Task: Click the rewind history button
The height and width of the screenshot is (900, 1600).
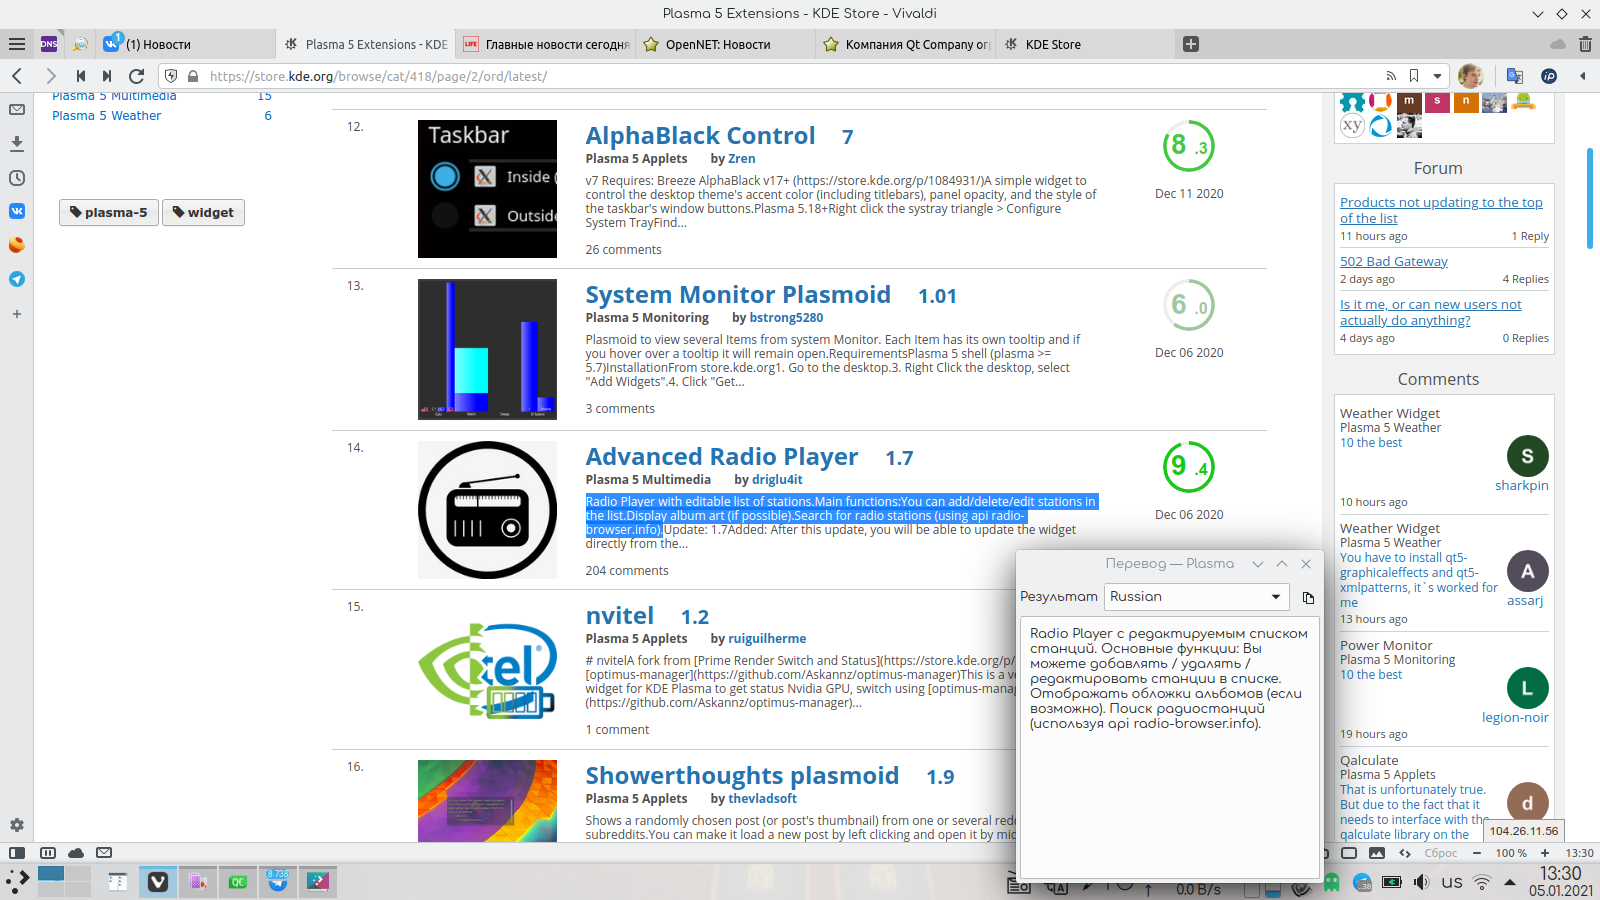Action: pos(81,76)
